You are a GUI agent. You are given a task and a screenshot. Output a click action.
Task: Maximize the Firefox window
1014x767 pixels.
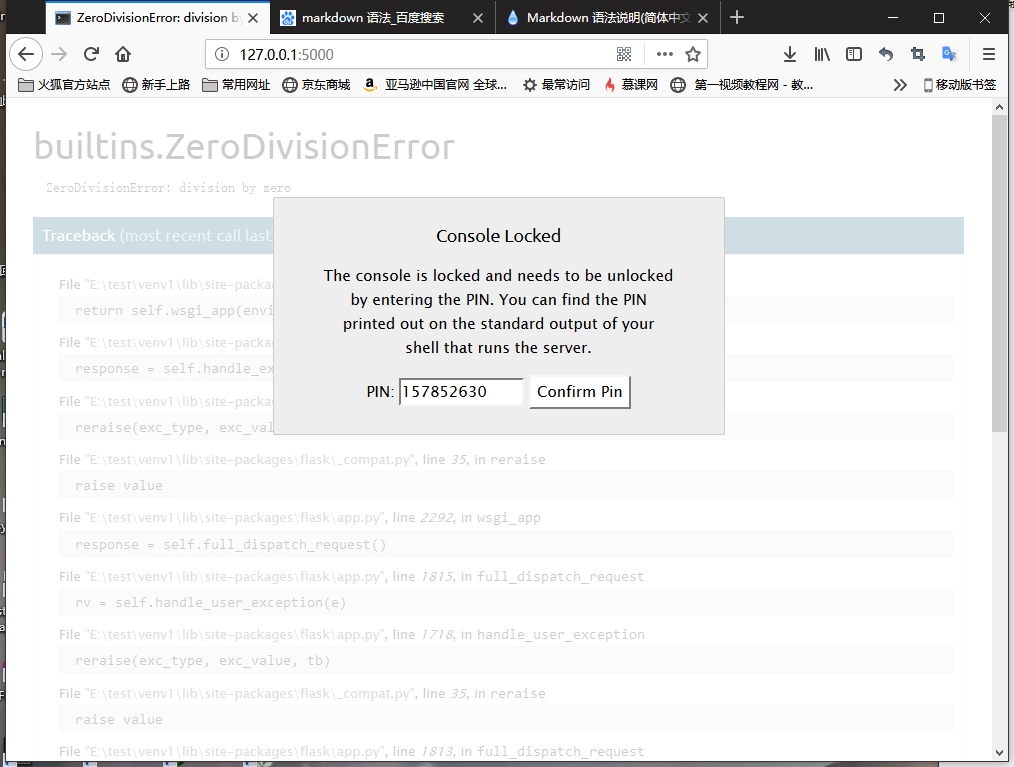point(939,17)
